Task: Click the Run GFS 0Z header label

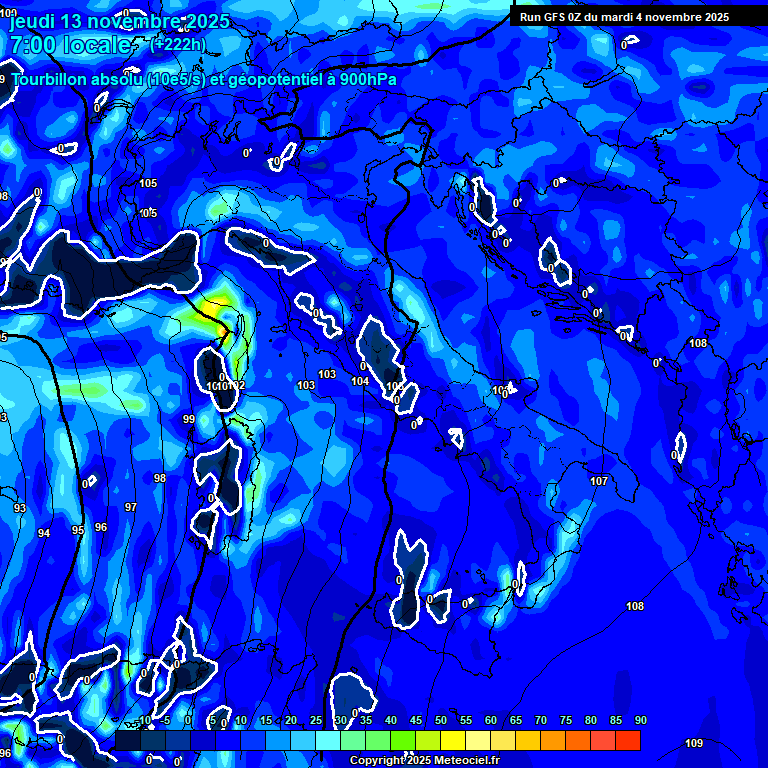Action: (624, 17)
